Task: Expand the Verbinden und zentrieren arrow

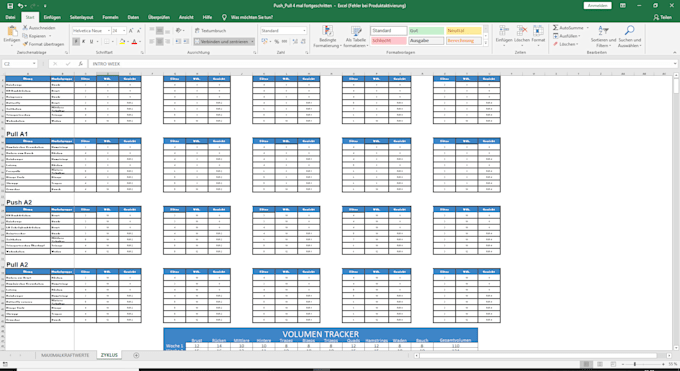Action: point(252,42)
